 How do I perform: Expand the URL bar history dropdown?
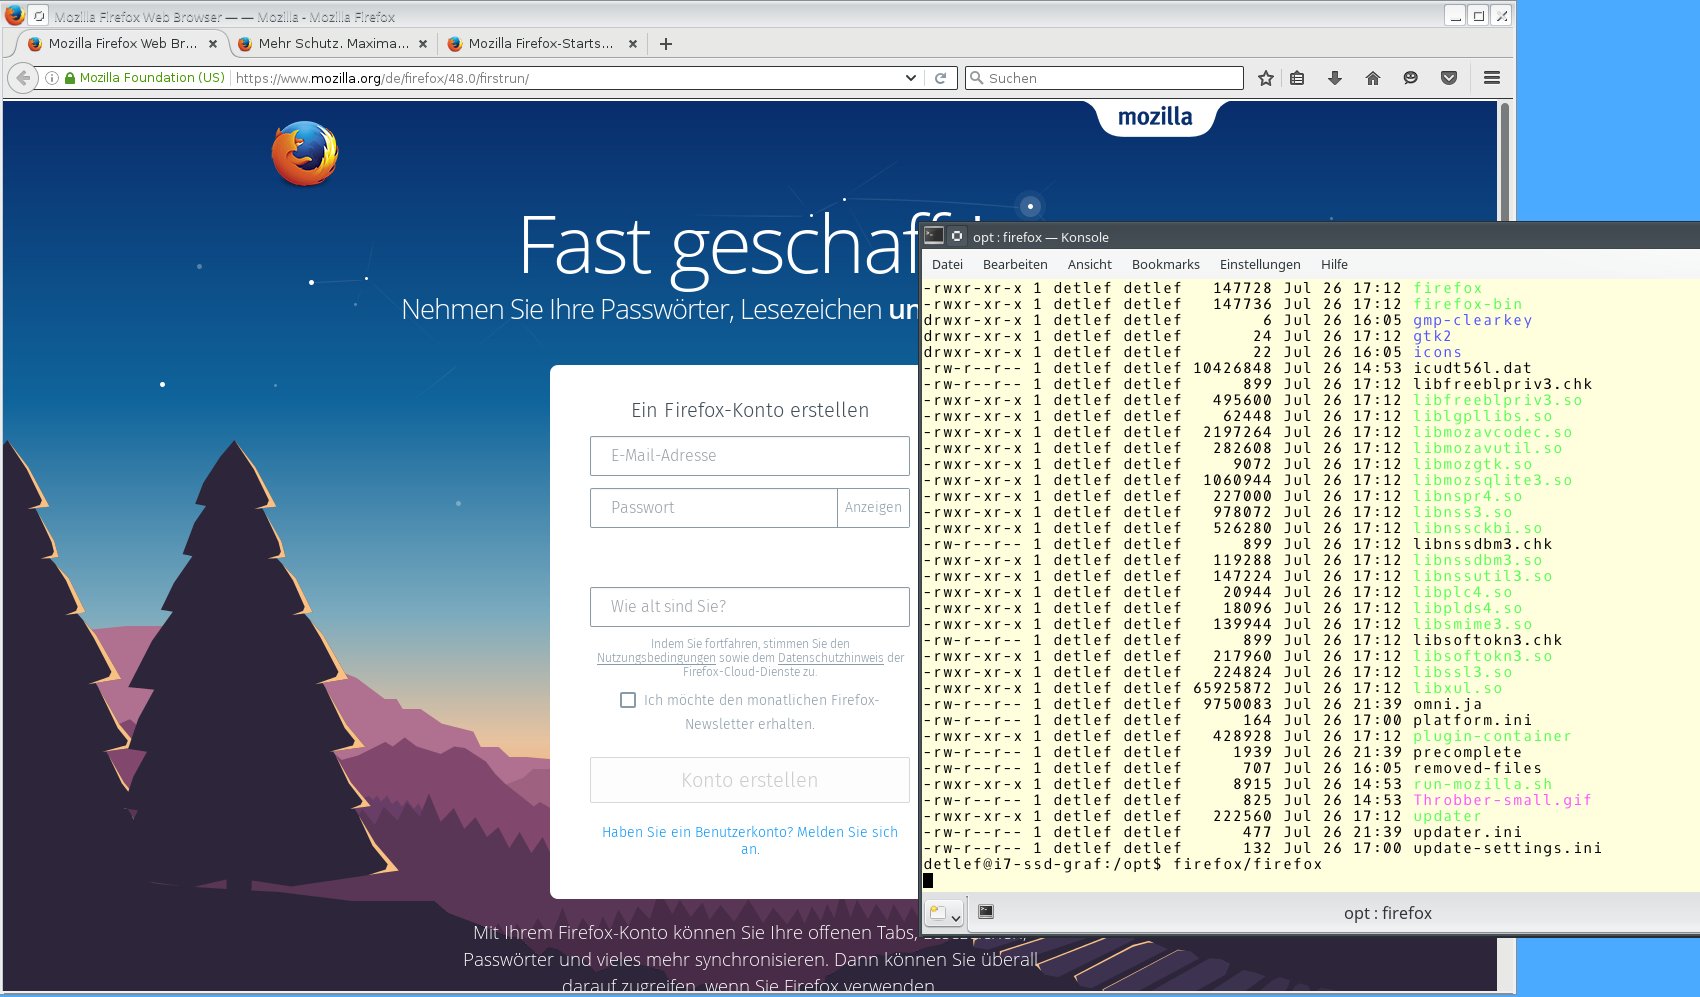(x=910, y=78)
